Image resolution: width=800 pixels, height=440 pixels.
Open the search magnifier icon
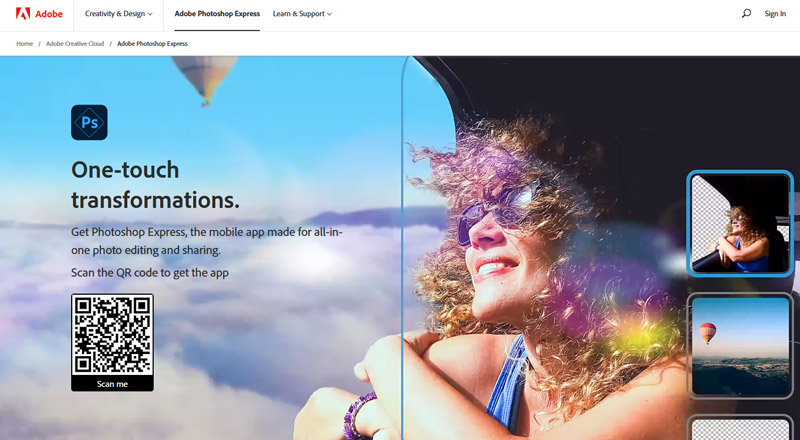[x=746, y=14]
